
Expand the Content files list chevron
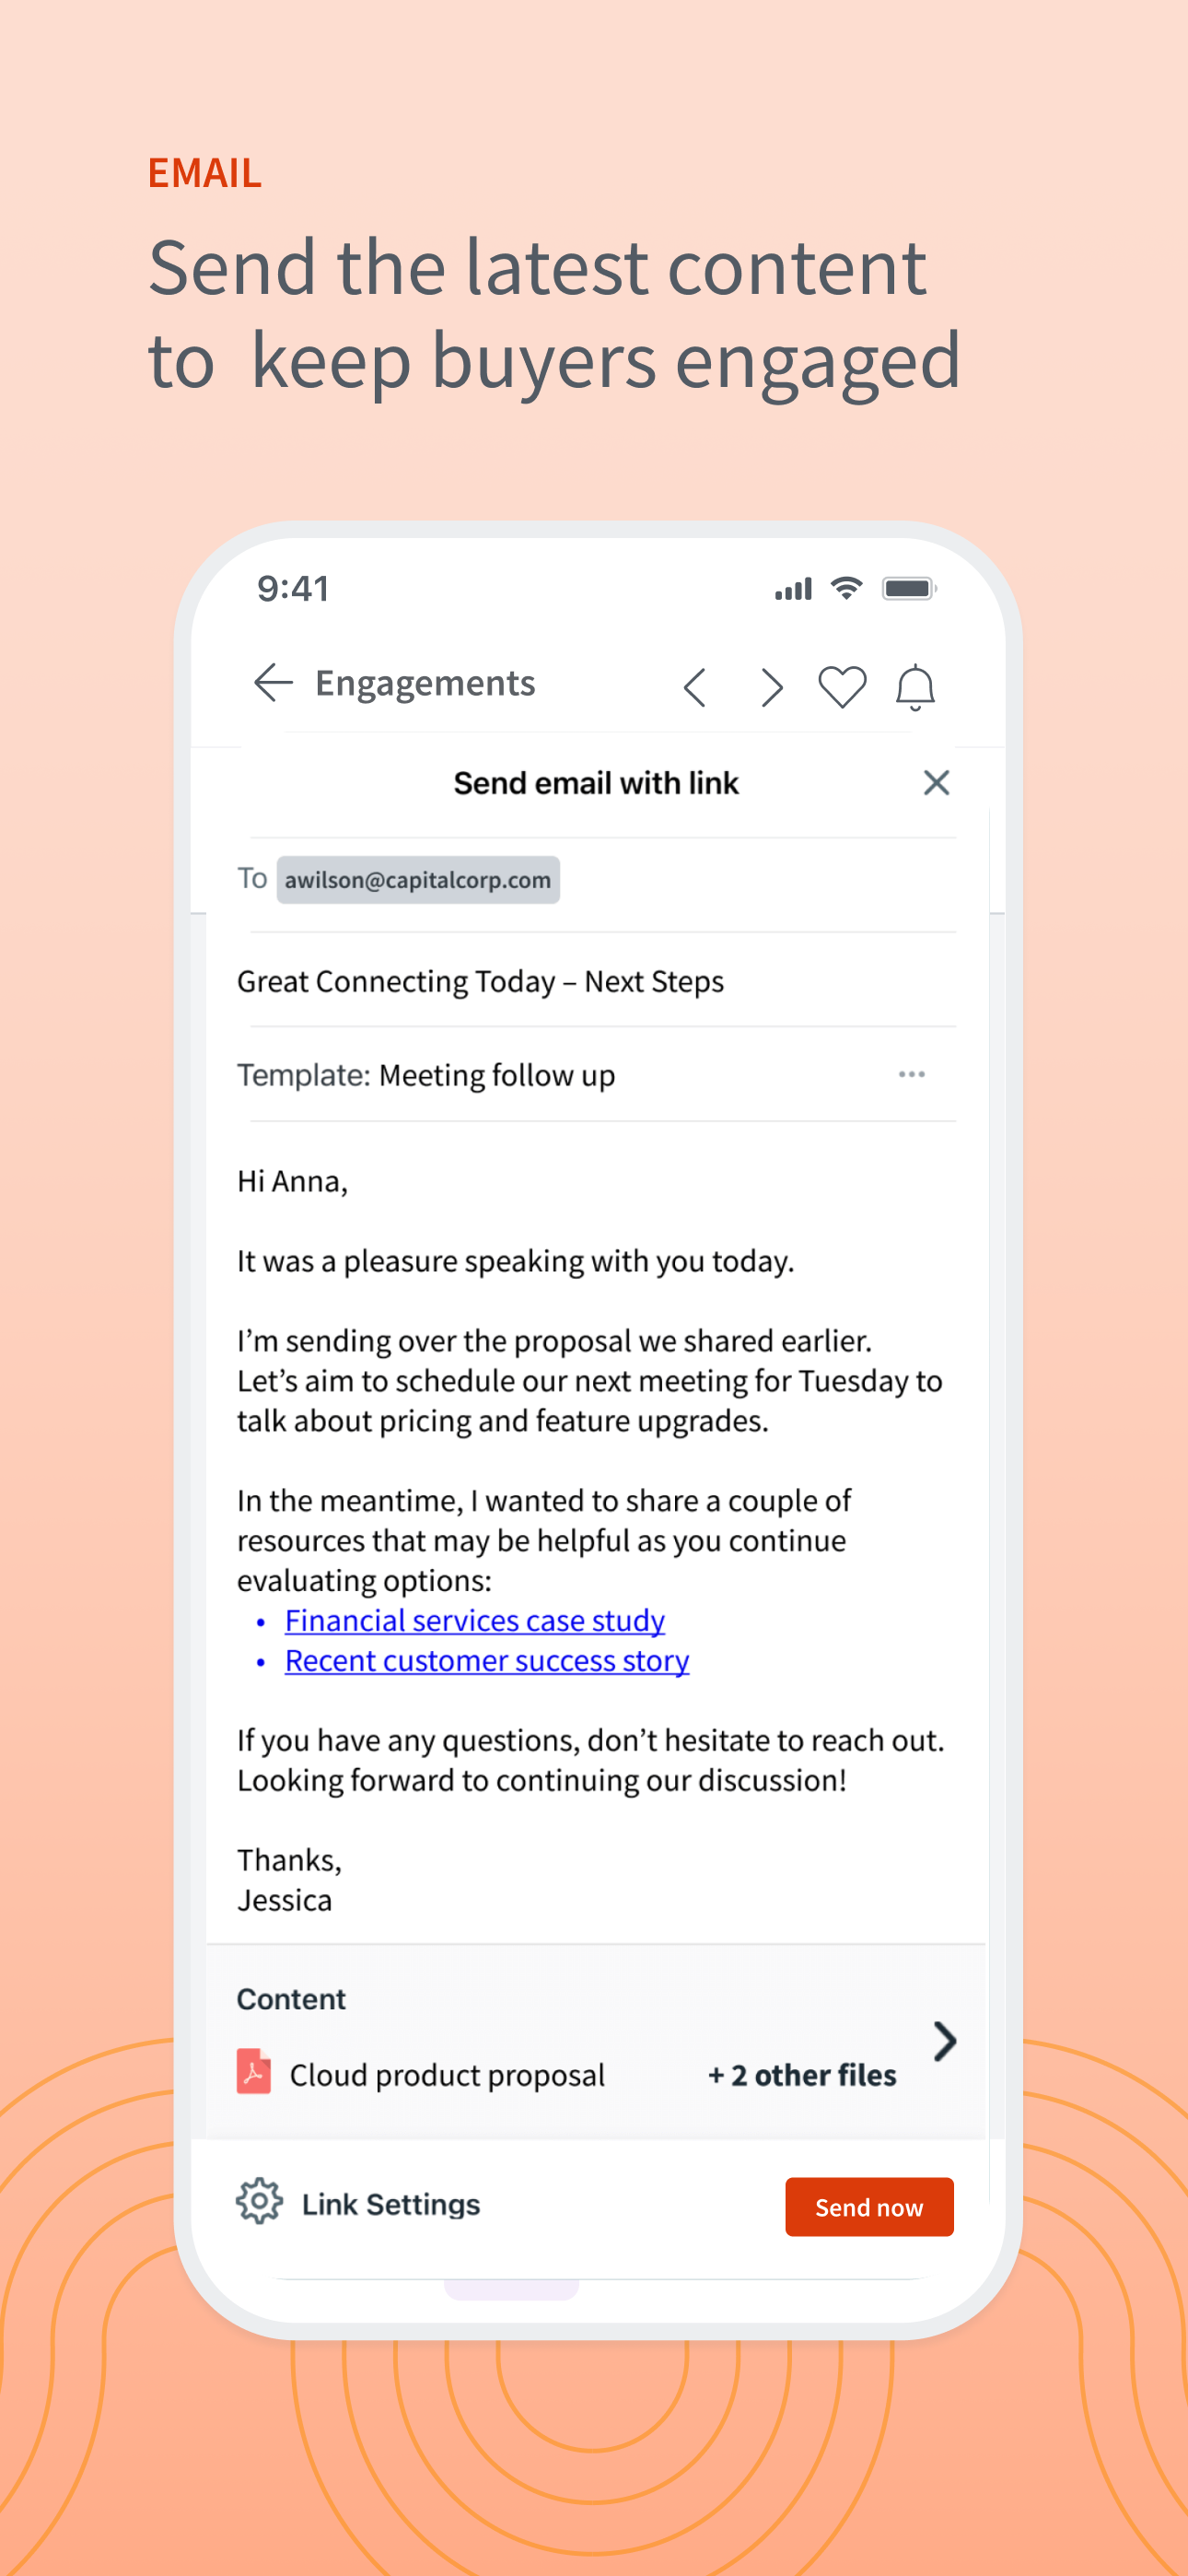(944, 2041)
